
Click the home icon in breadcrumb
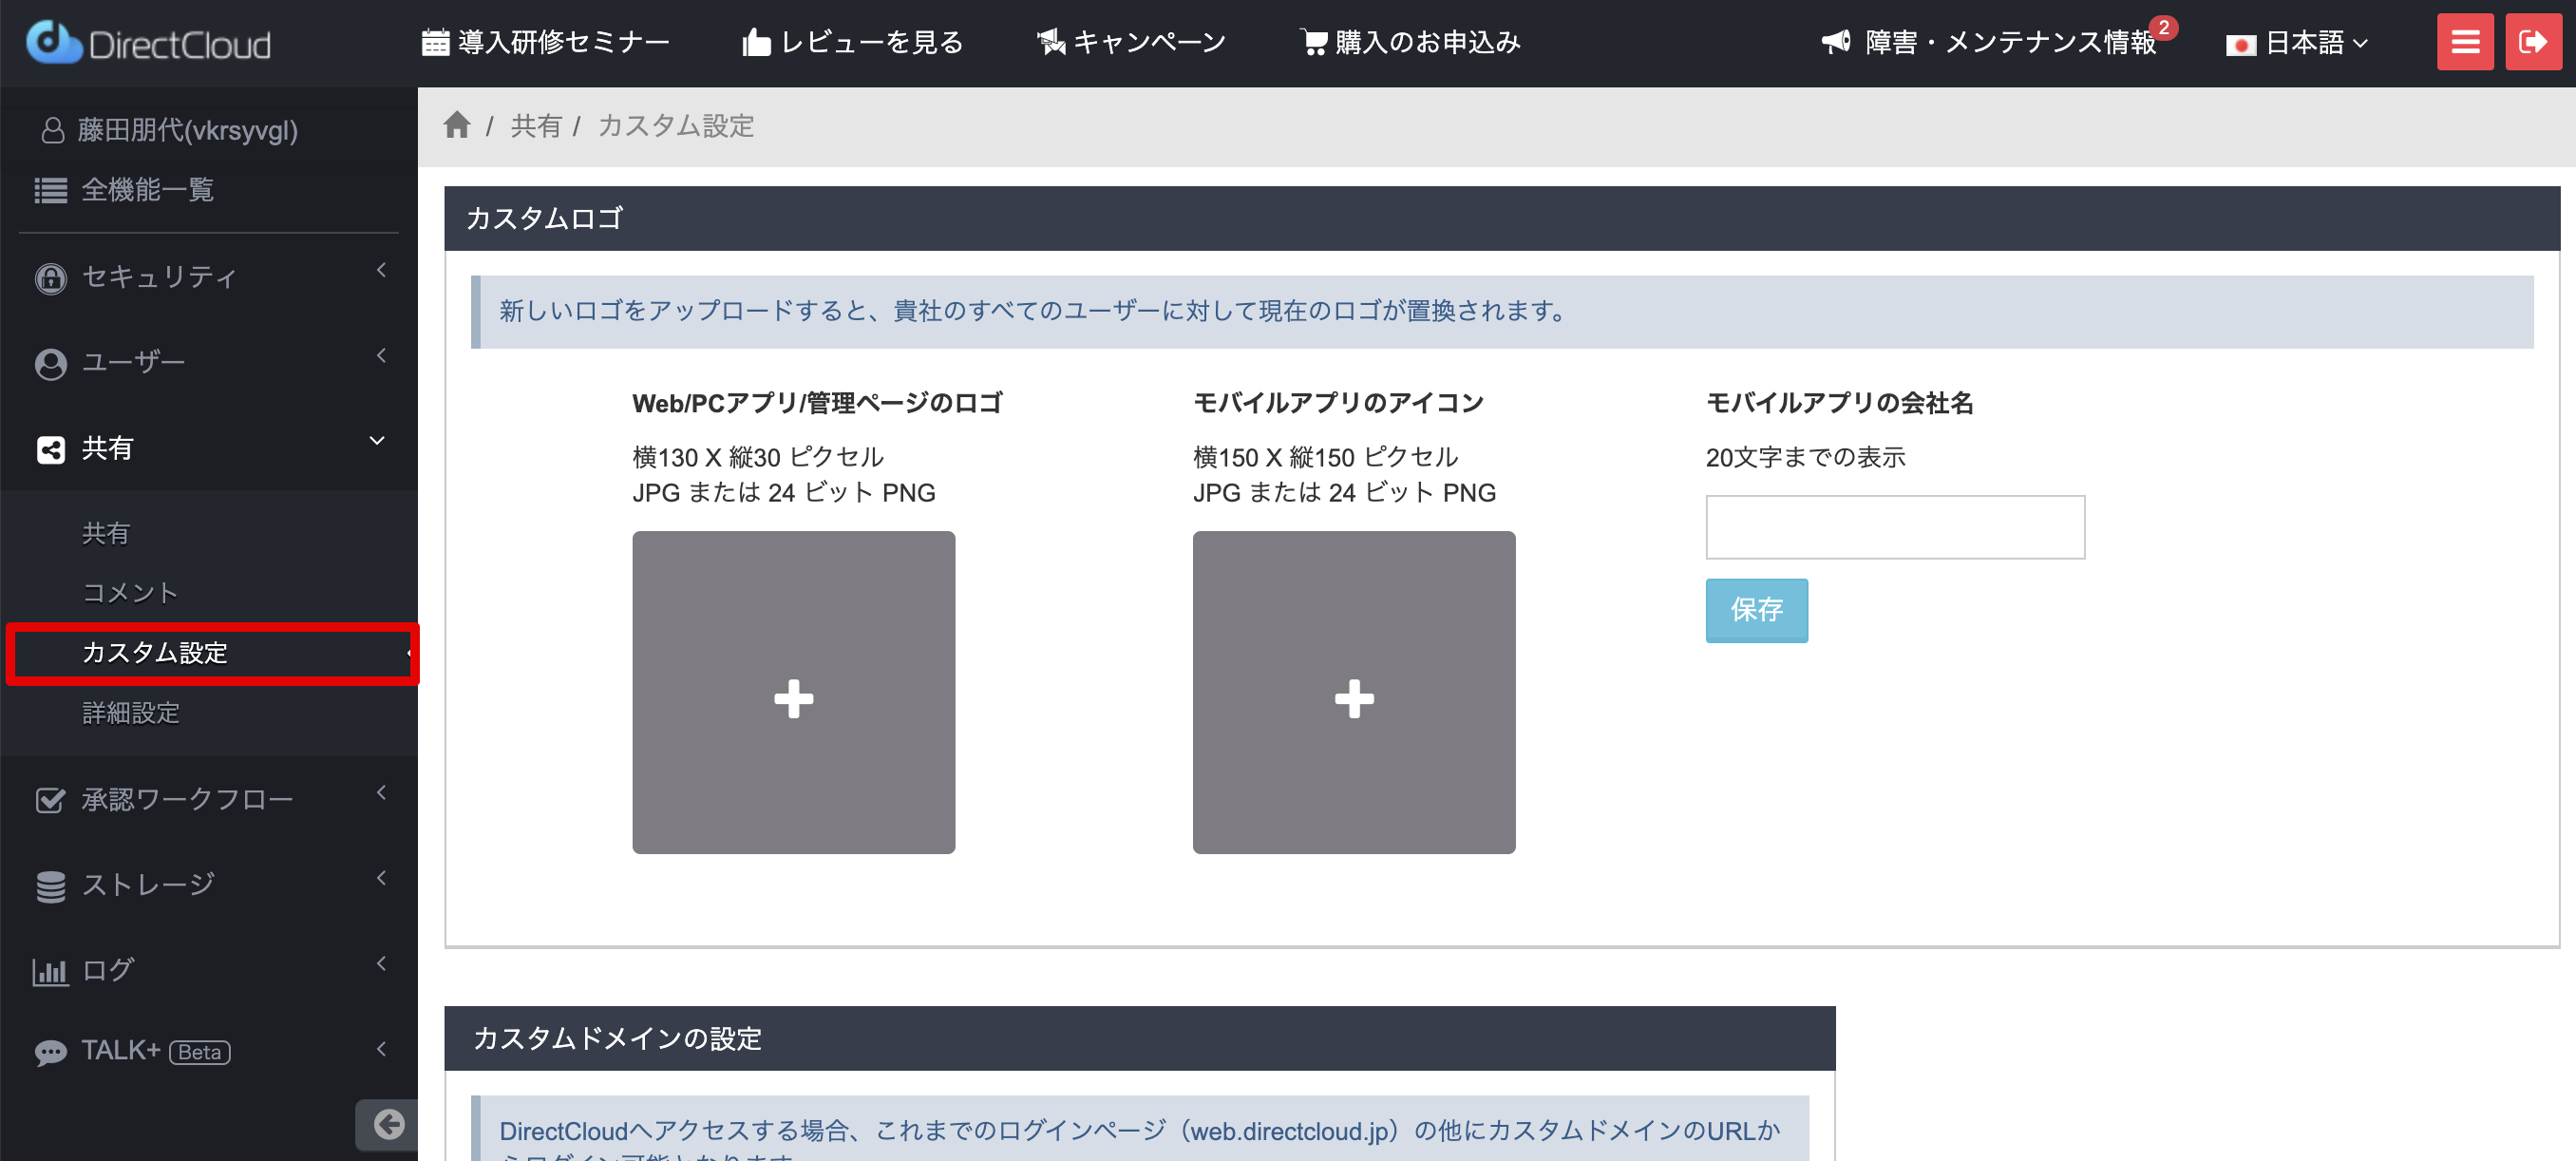pyautogui.click(x=457, y=125)
